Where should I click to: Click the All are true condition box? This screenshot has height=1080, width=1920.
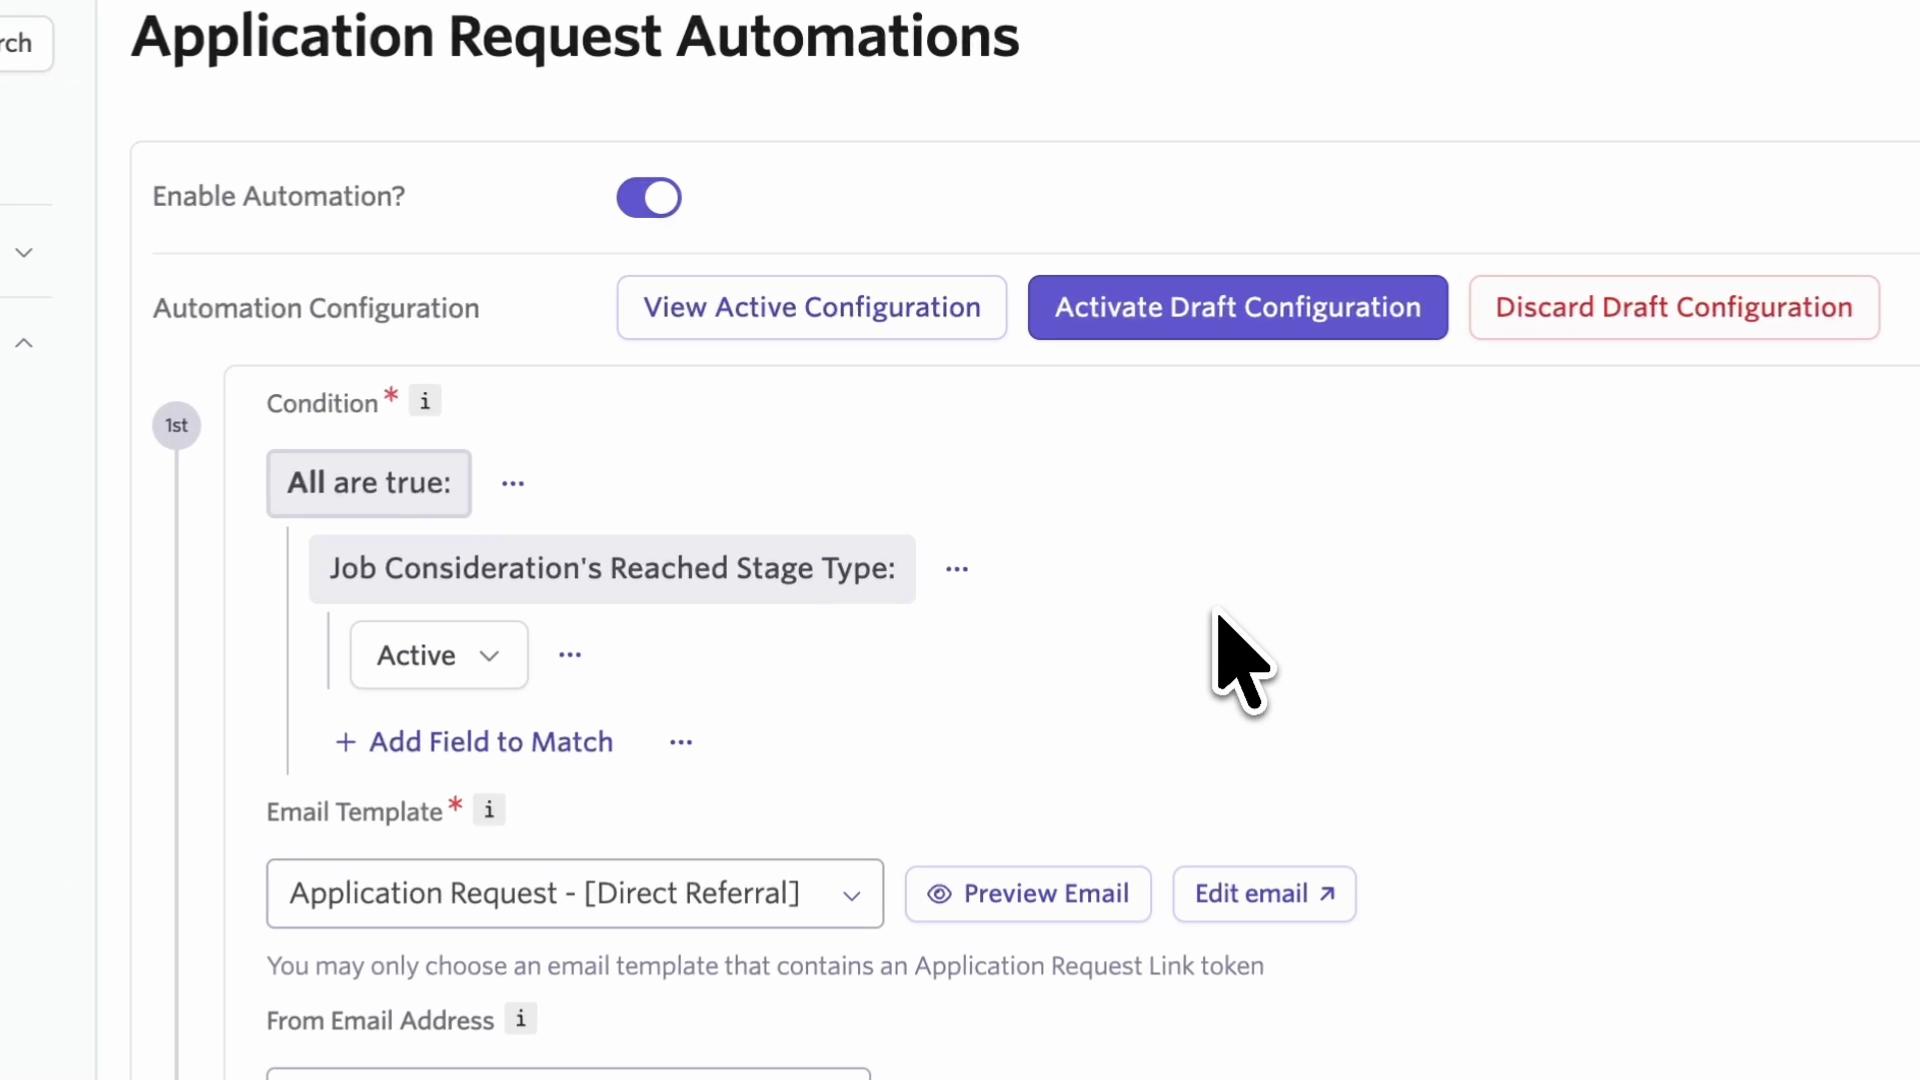pos(368,483)
